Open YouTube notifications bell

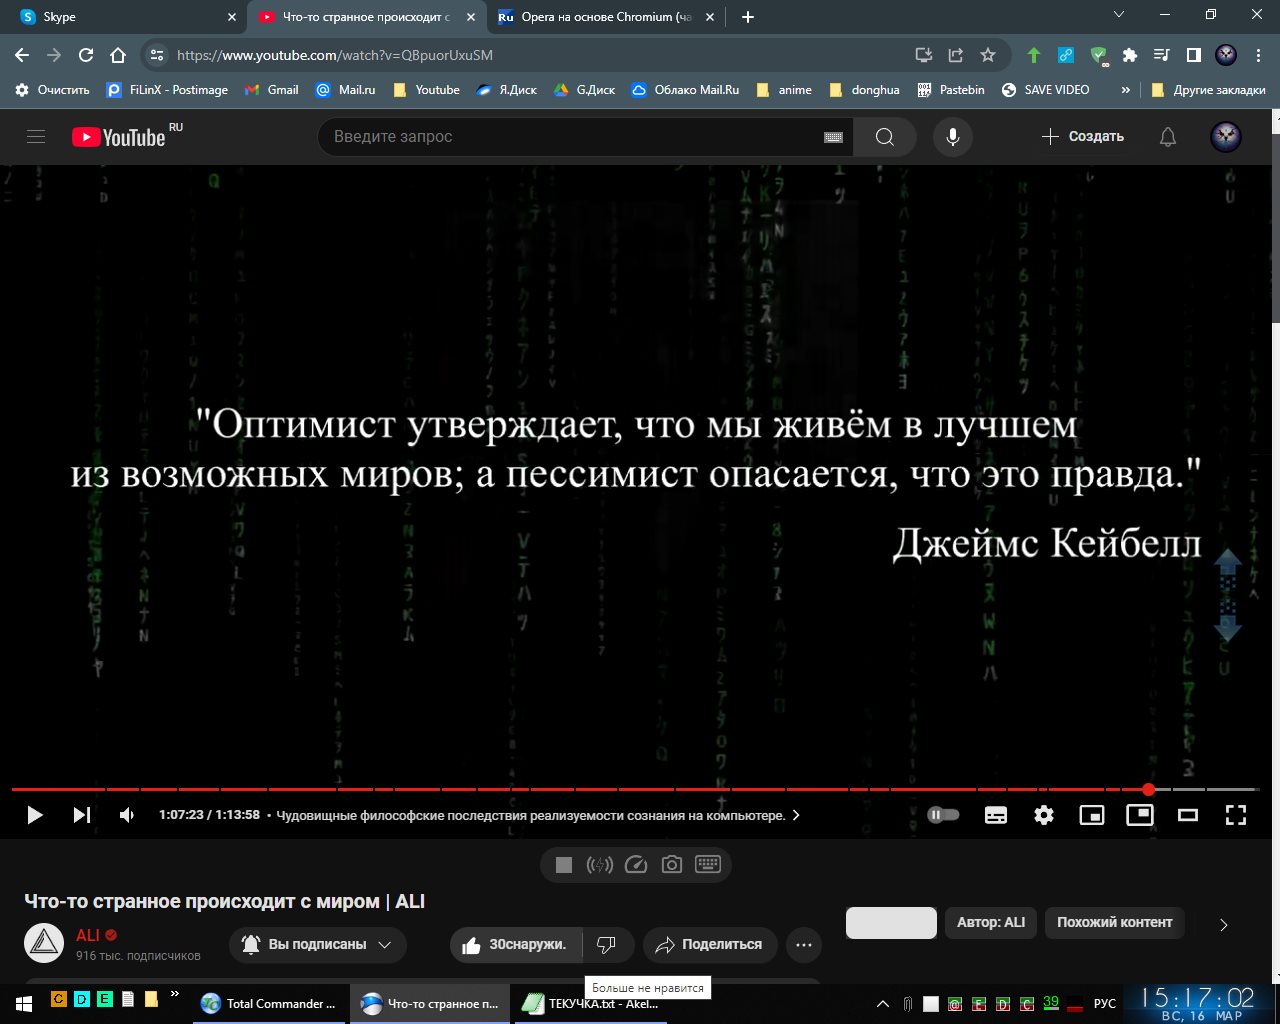pyautogui.click(x=1168, y=137)
